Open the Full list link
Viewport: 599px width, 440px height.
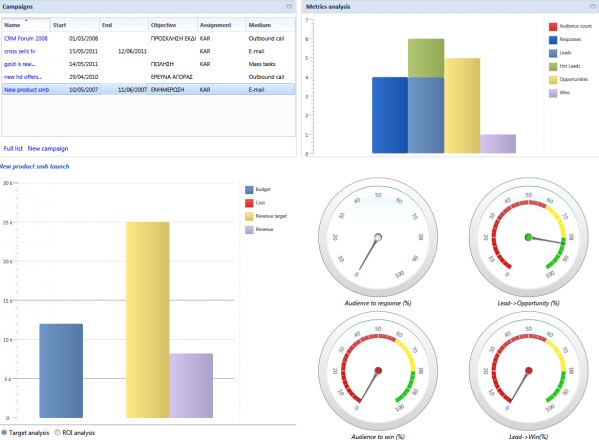(13, 149)
